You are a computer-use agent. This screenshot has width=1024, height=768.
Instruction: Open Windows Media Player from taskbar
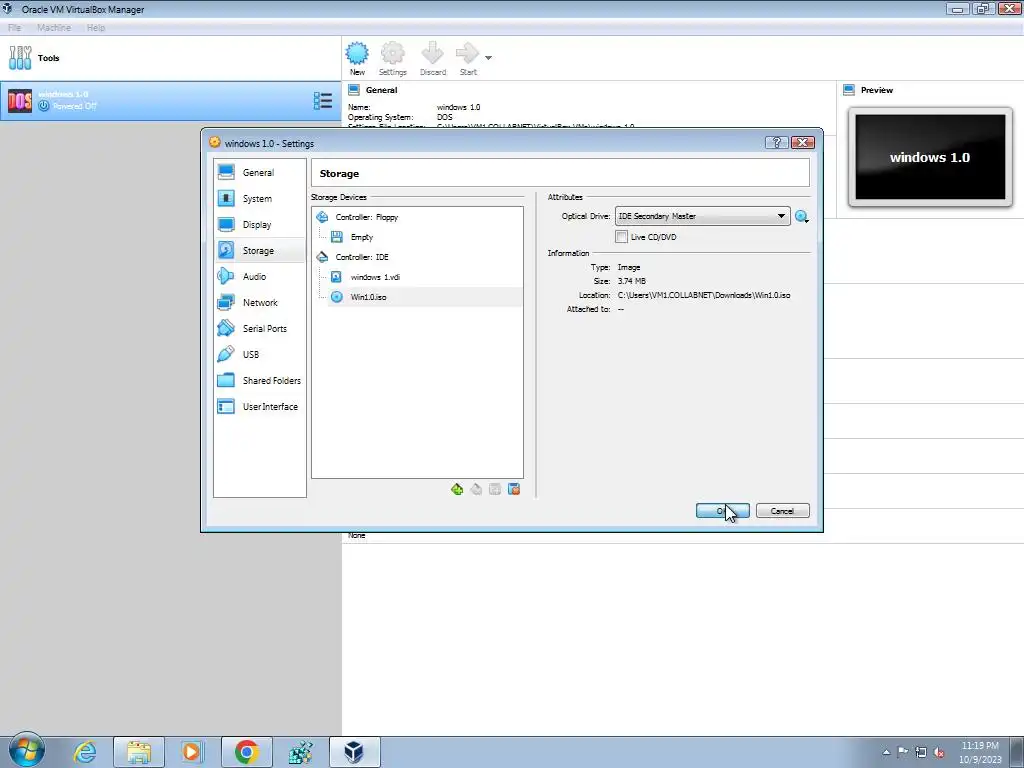[192, 752]
